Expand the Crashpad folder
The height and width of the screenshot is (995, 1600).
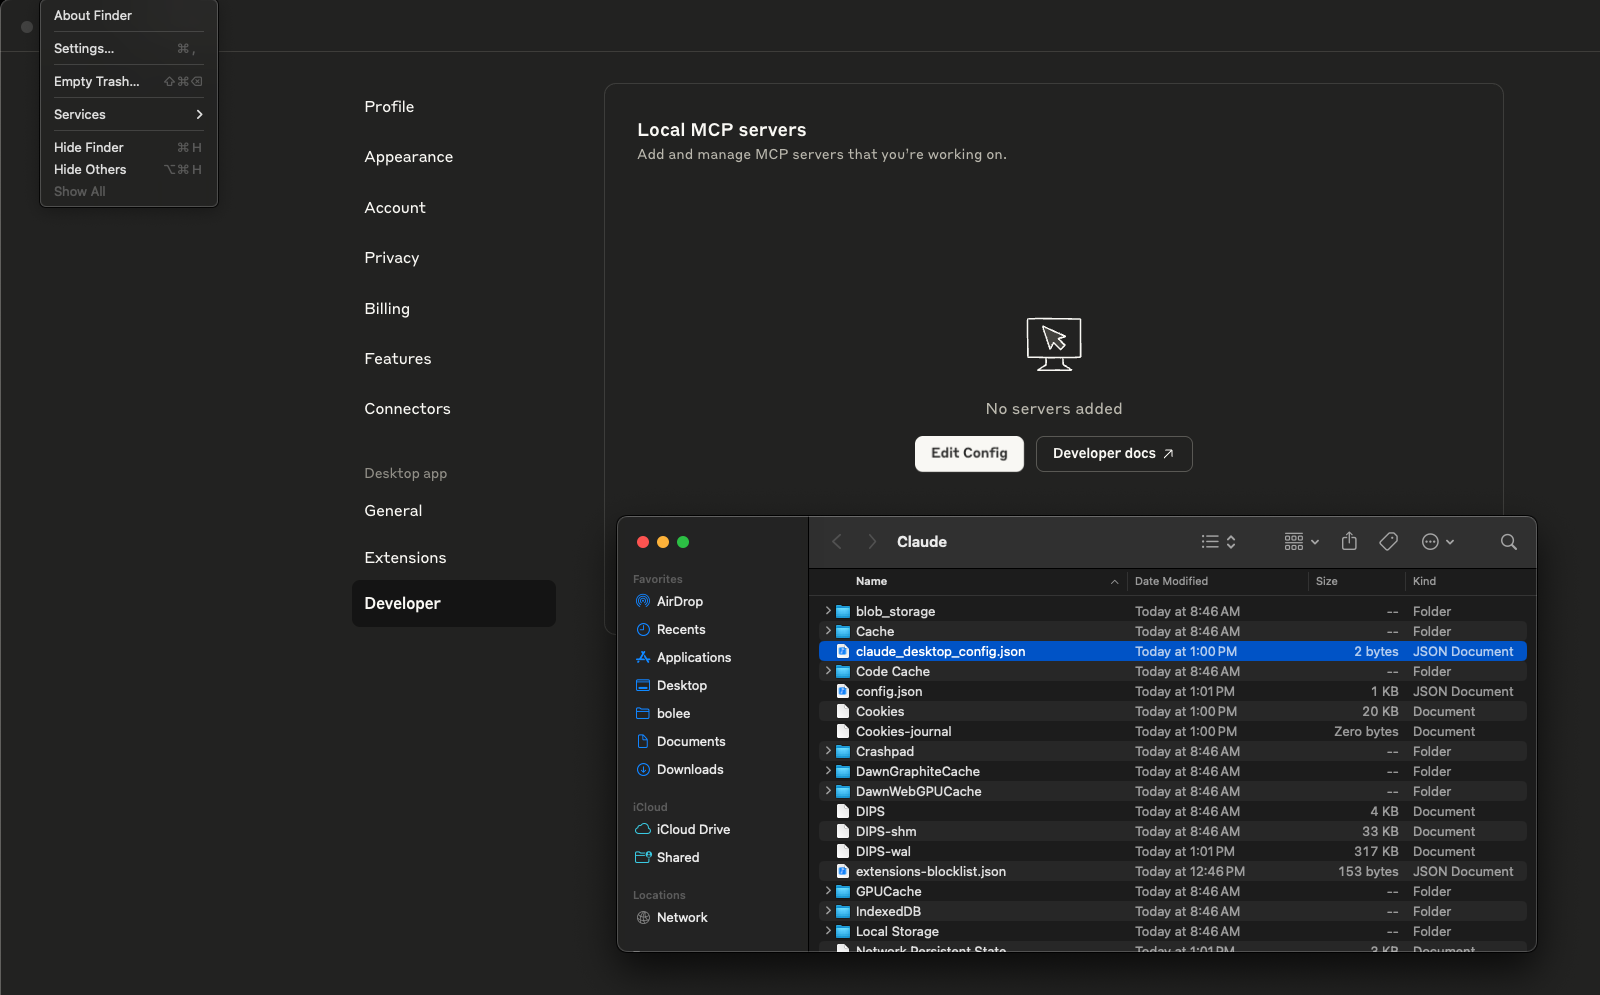[x=828, y=751]
